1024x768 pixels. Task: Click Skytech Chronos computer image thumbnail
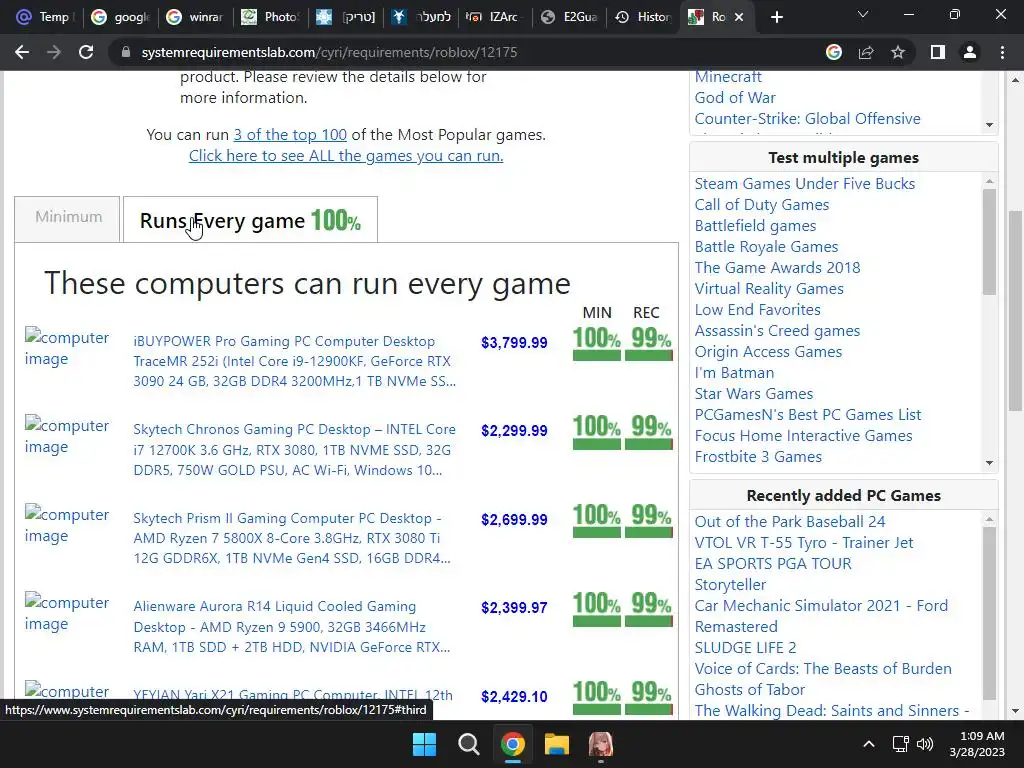pos(67,436)
